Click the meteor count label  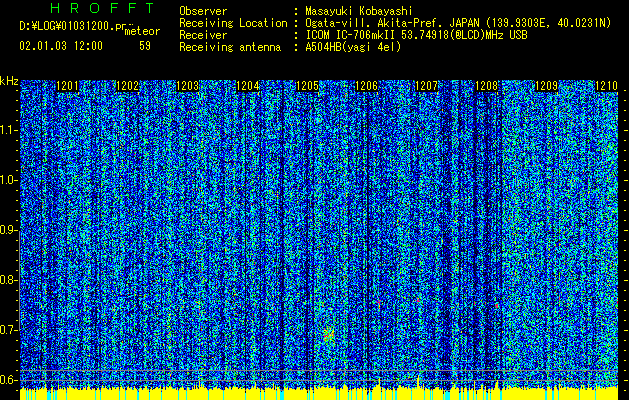tap(142, 31)
